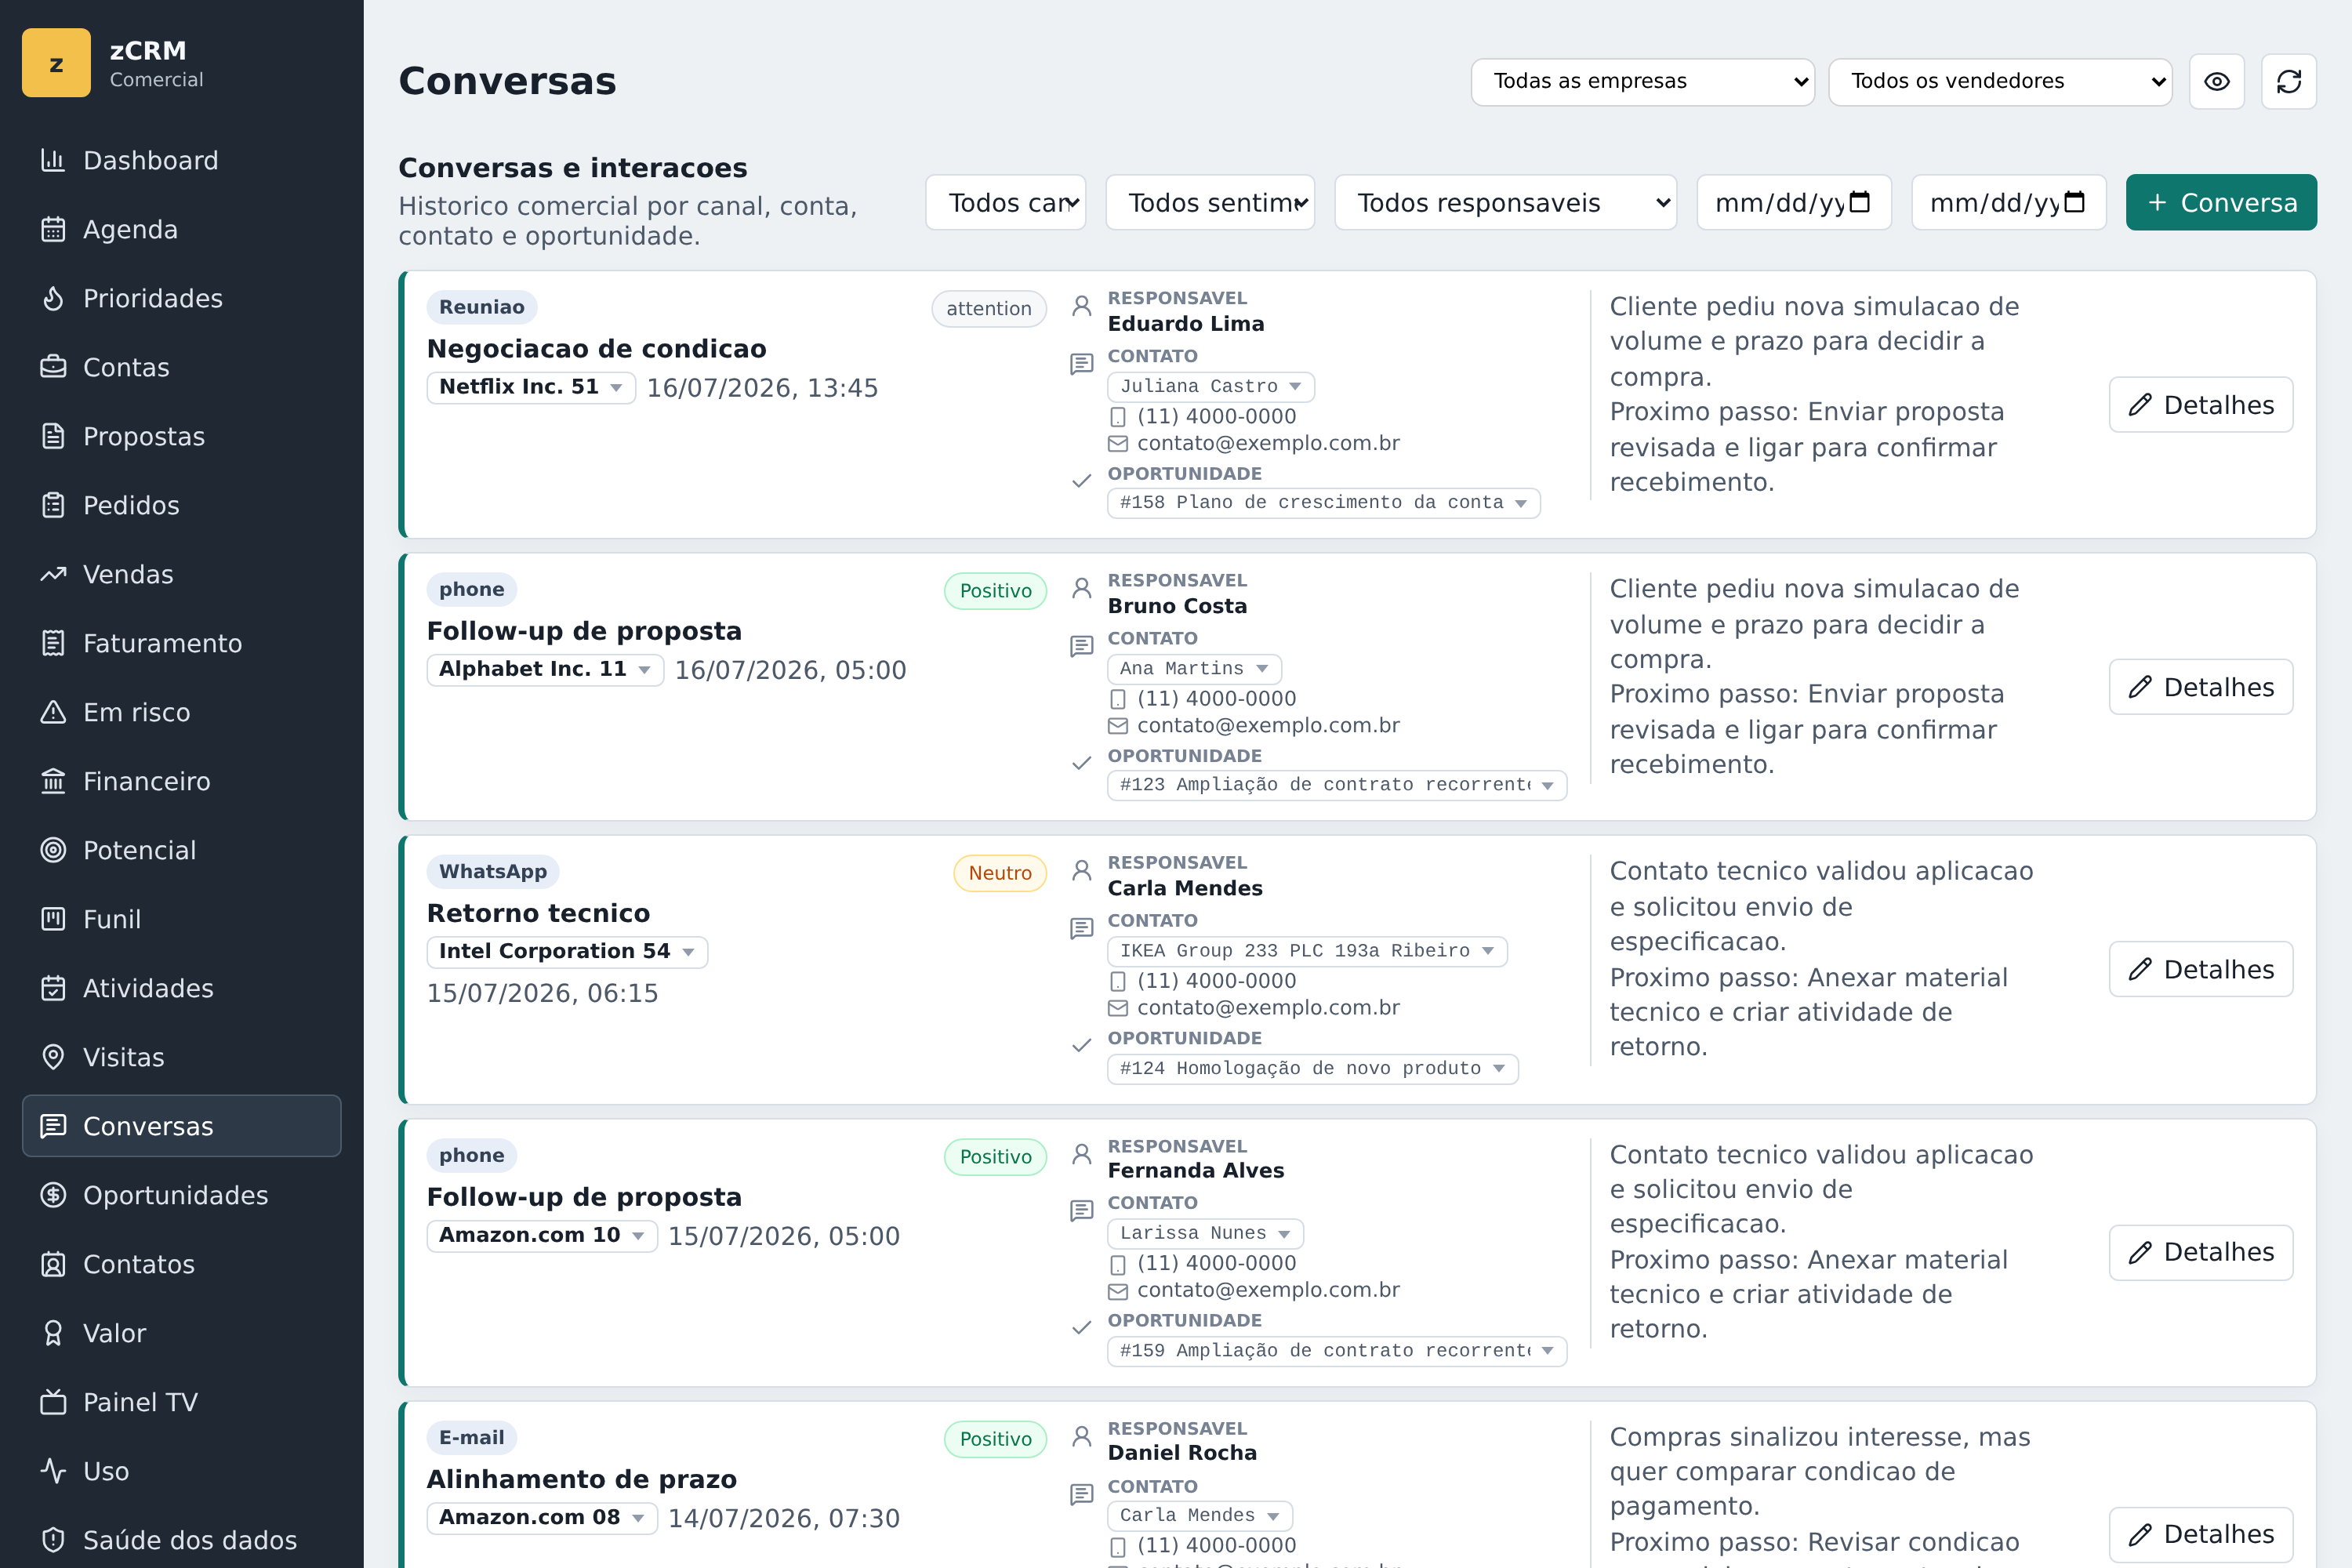Open Pedidos clipboard icon
Image resolution: width=2352 pixels, height=1568 pixels.
point(53,505)
